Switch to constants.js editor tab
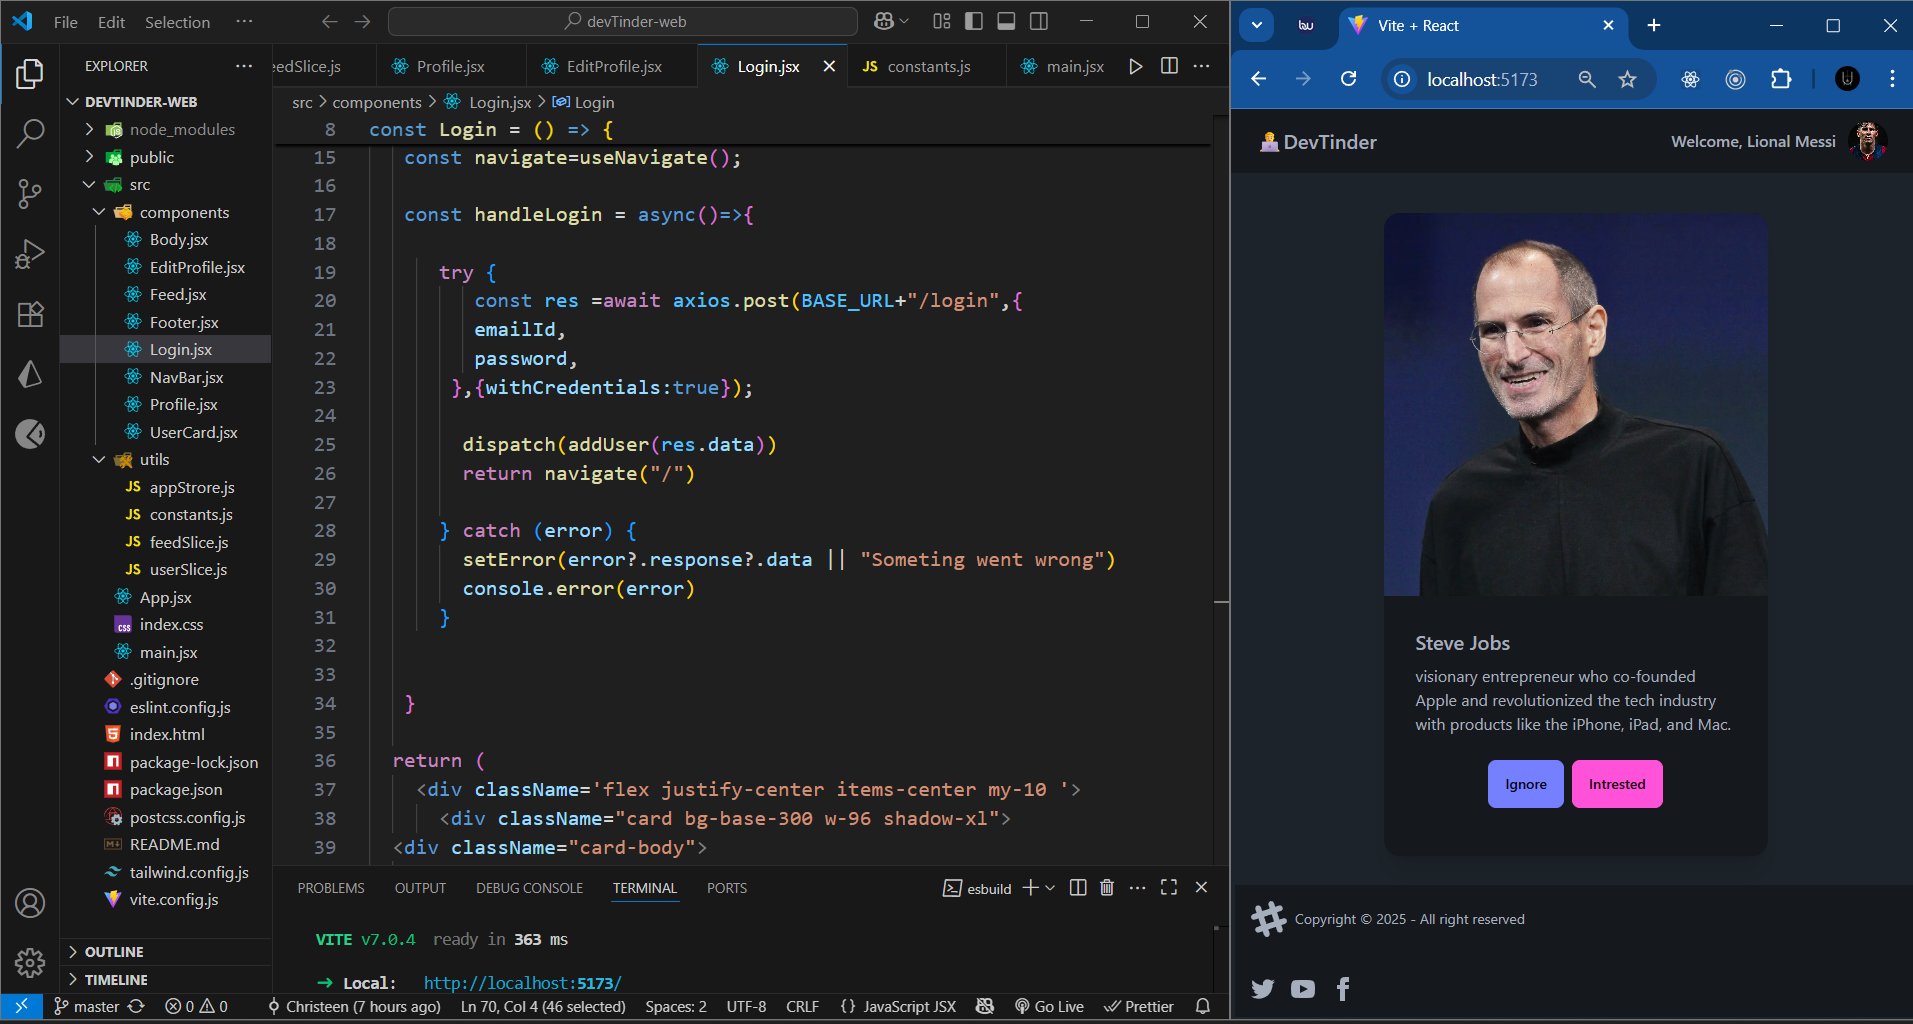 (x=928, y=66)
